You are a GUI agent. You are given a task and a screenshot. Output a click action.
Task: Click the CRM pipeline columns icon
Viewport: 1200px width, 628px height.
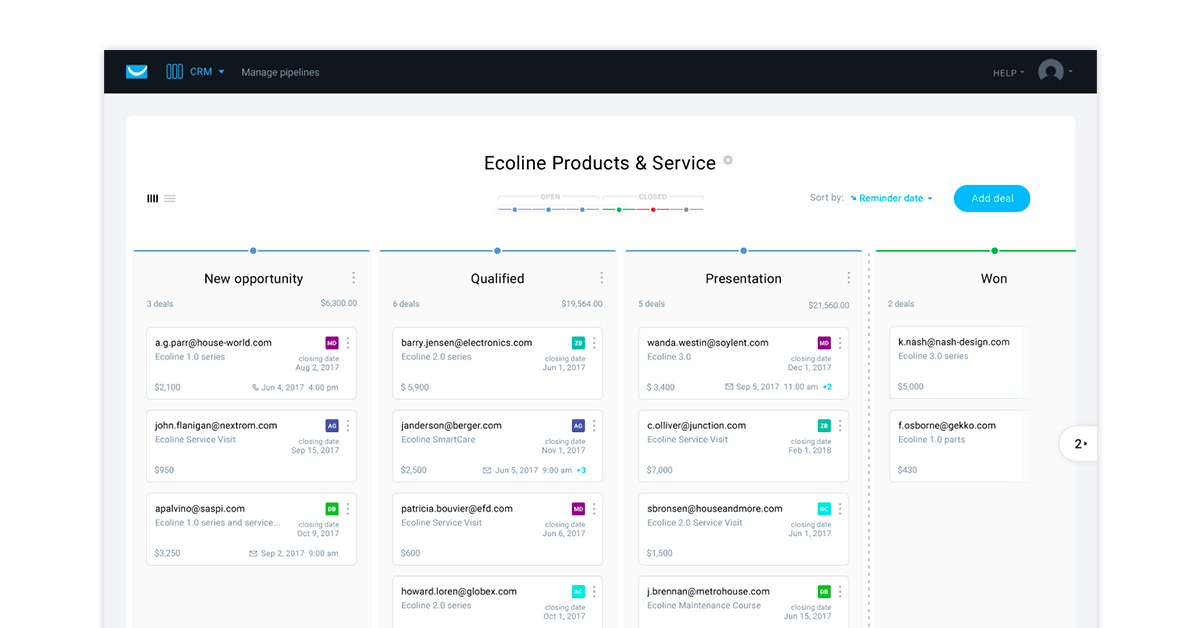coord(174,72)
